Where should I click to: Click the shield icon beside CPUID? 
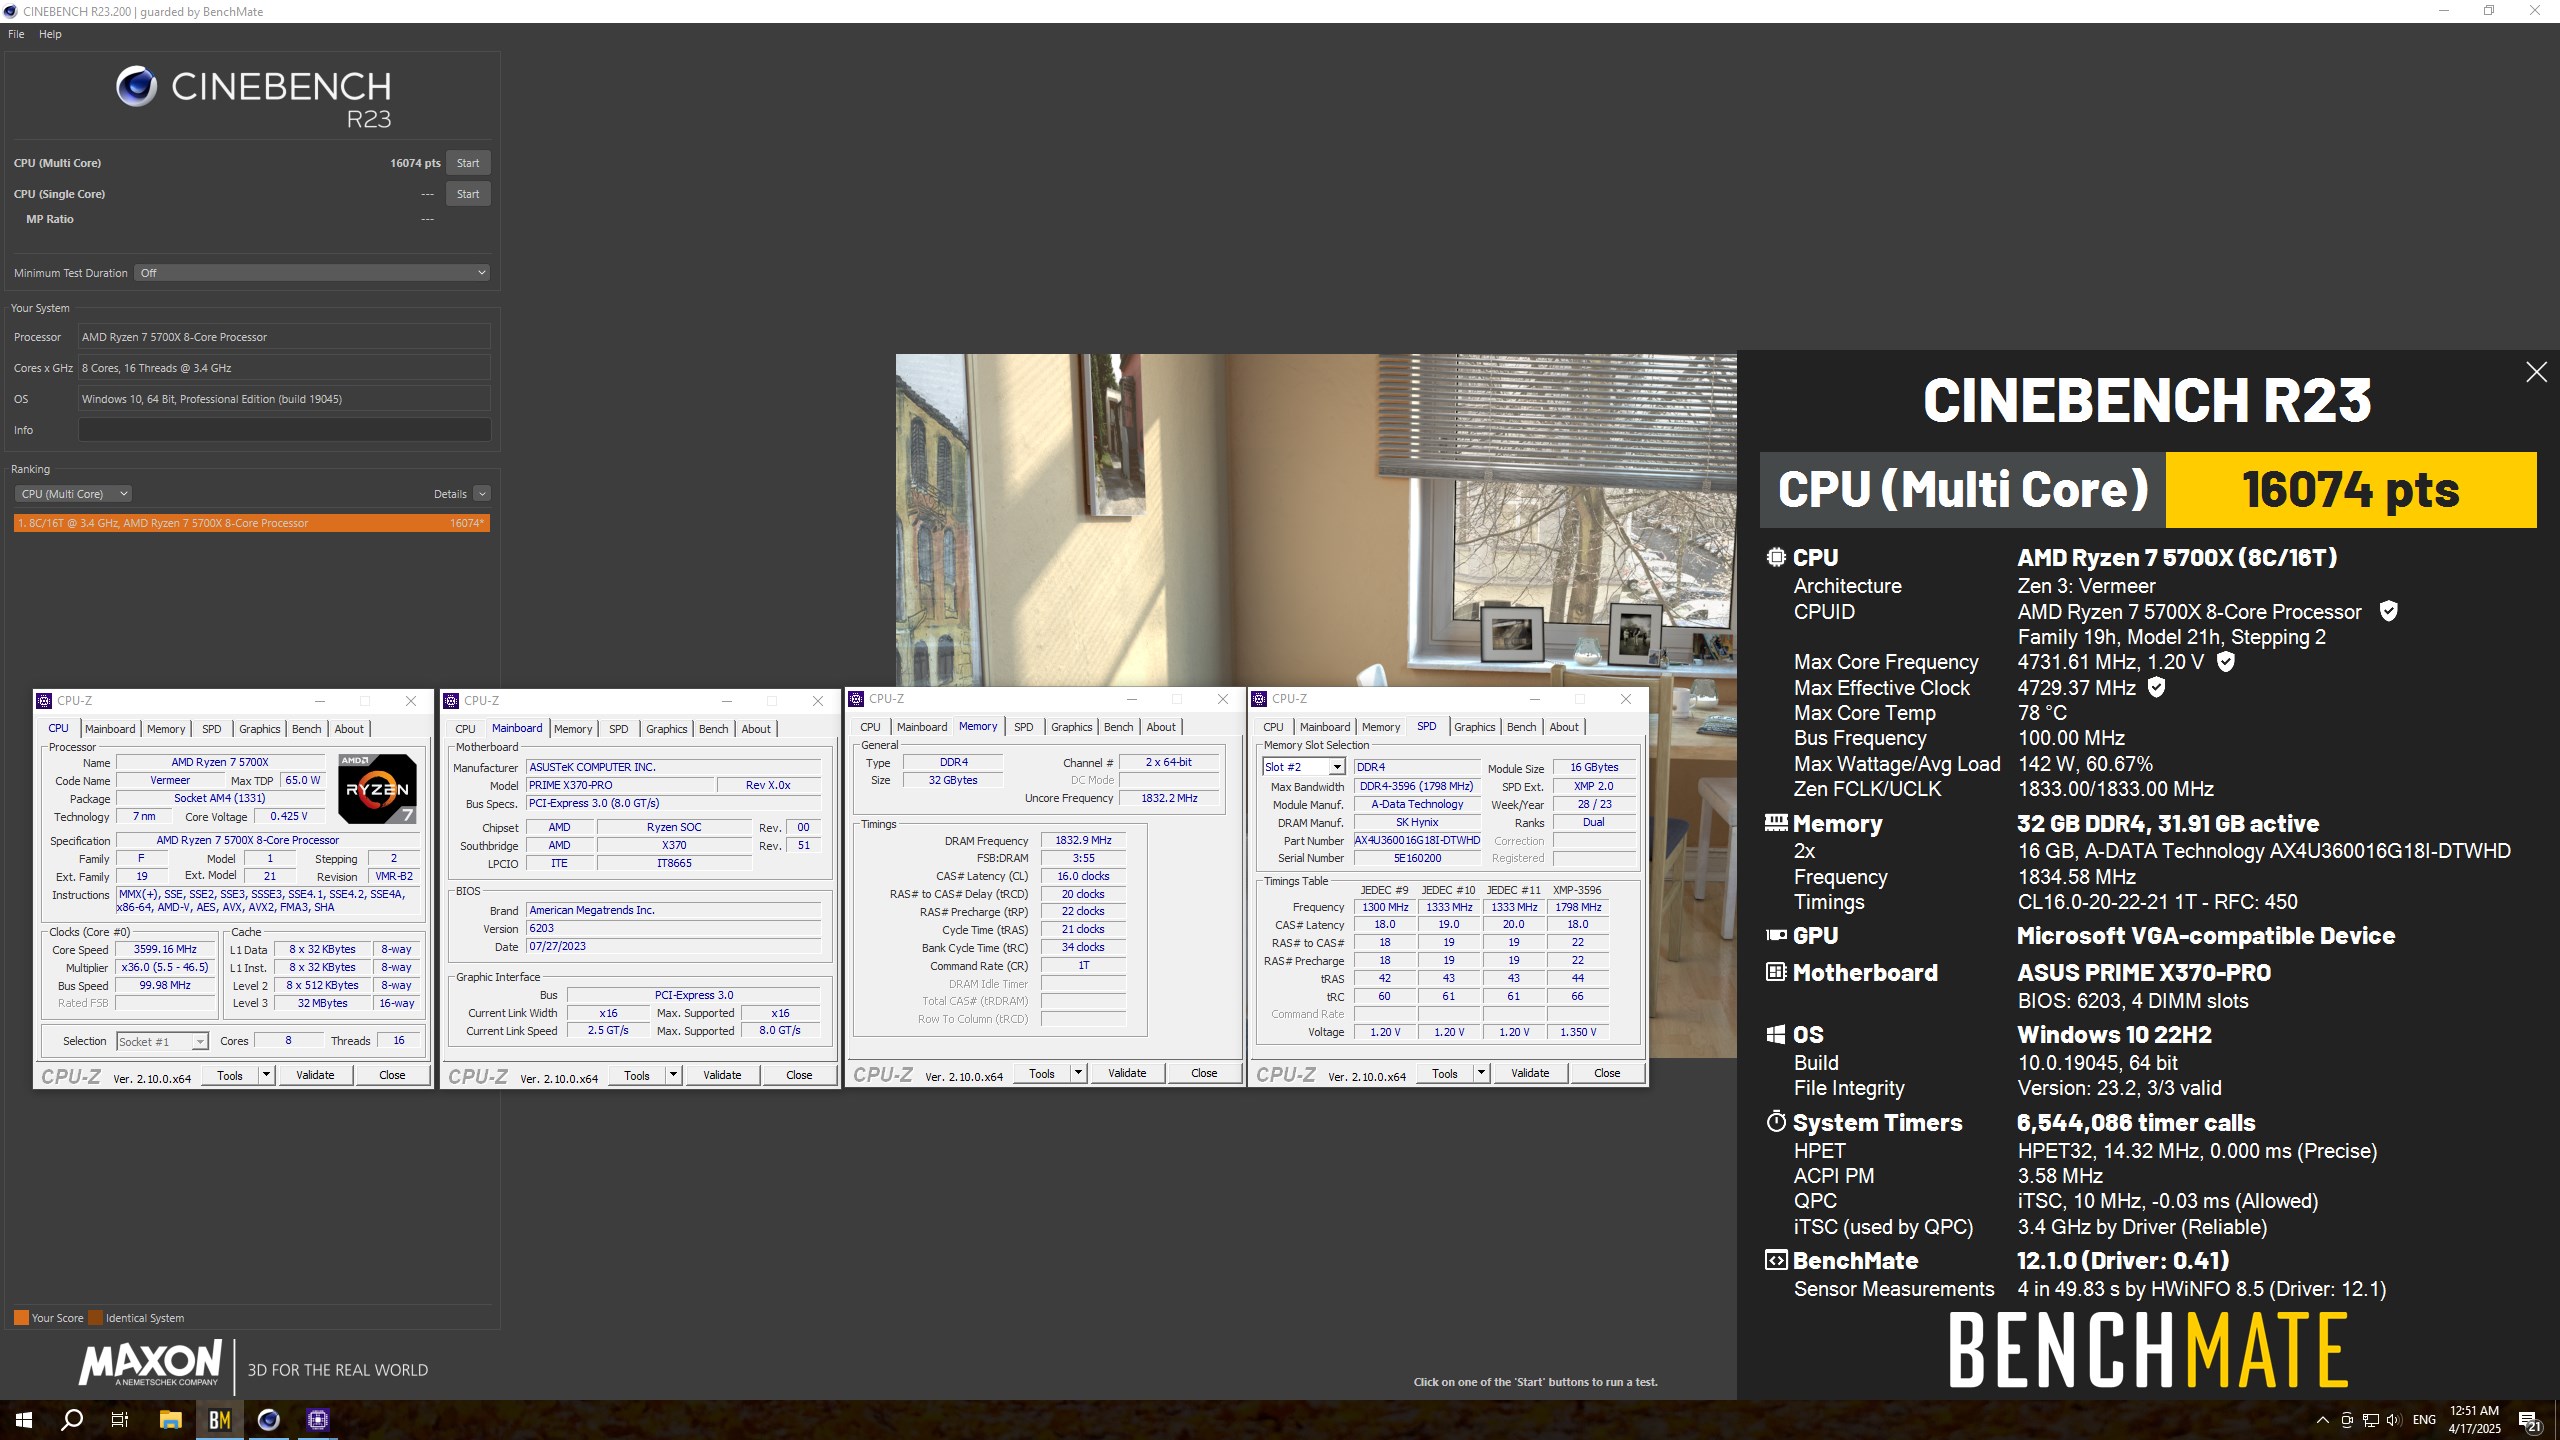[2388, 611]
